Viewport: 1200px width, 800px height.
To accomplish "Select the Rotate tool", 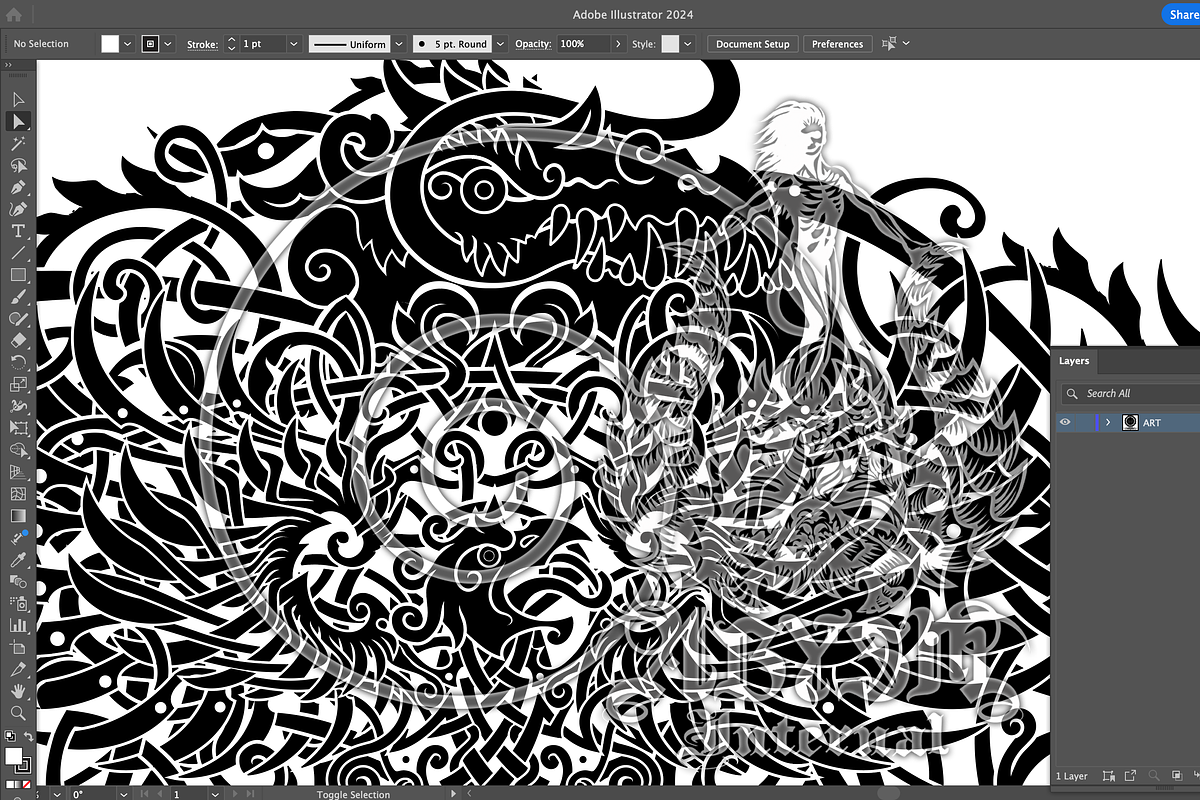I will click(18, 362).
